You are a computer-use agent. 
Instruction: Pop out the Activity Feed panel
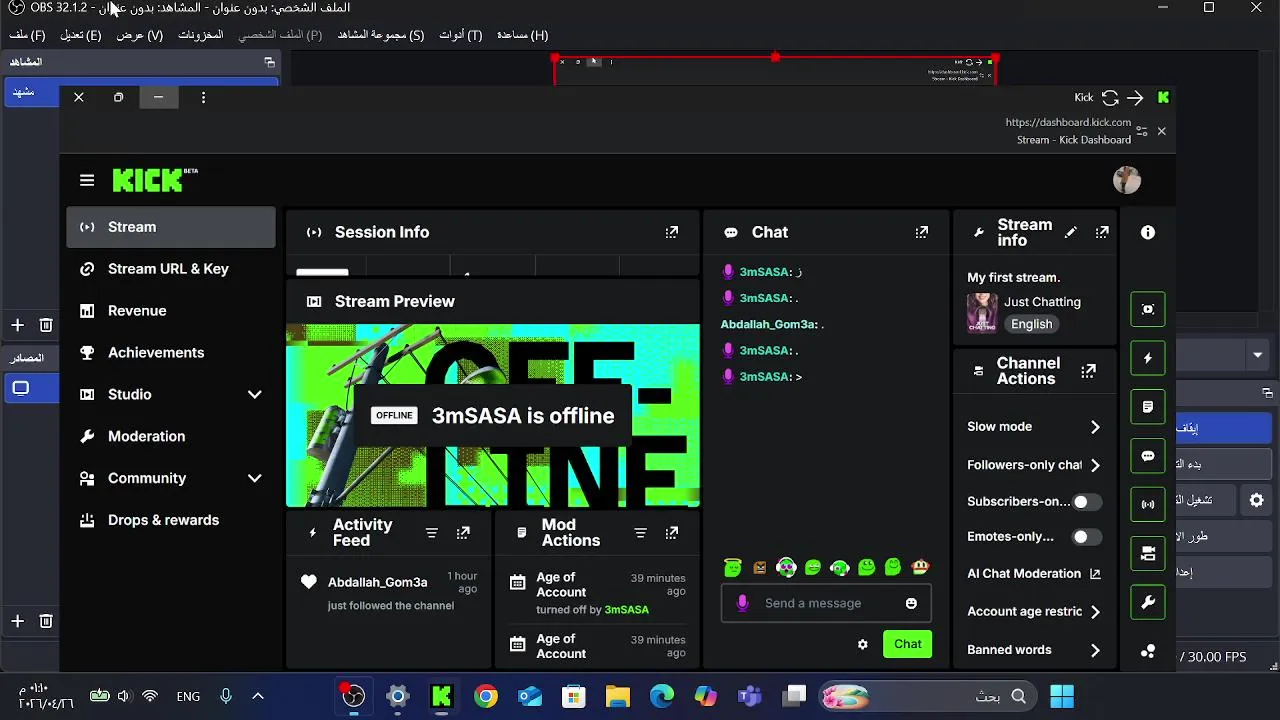pos(463,533)
